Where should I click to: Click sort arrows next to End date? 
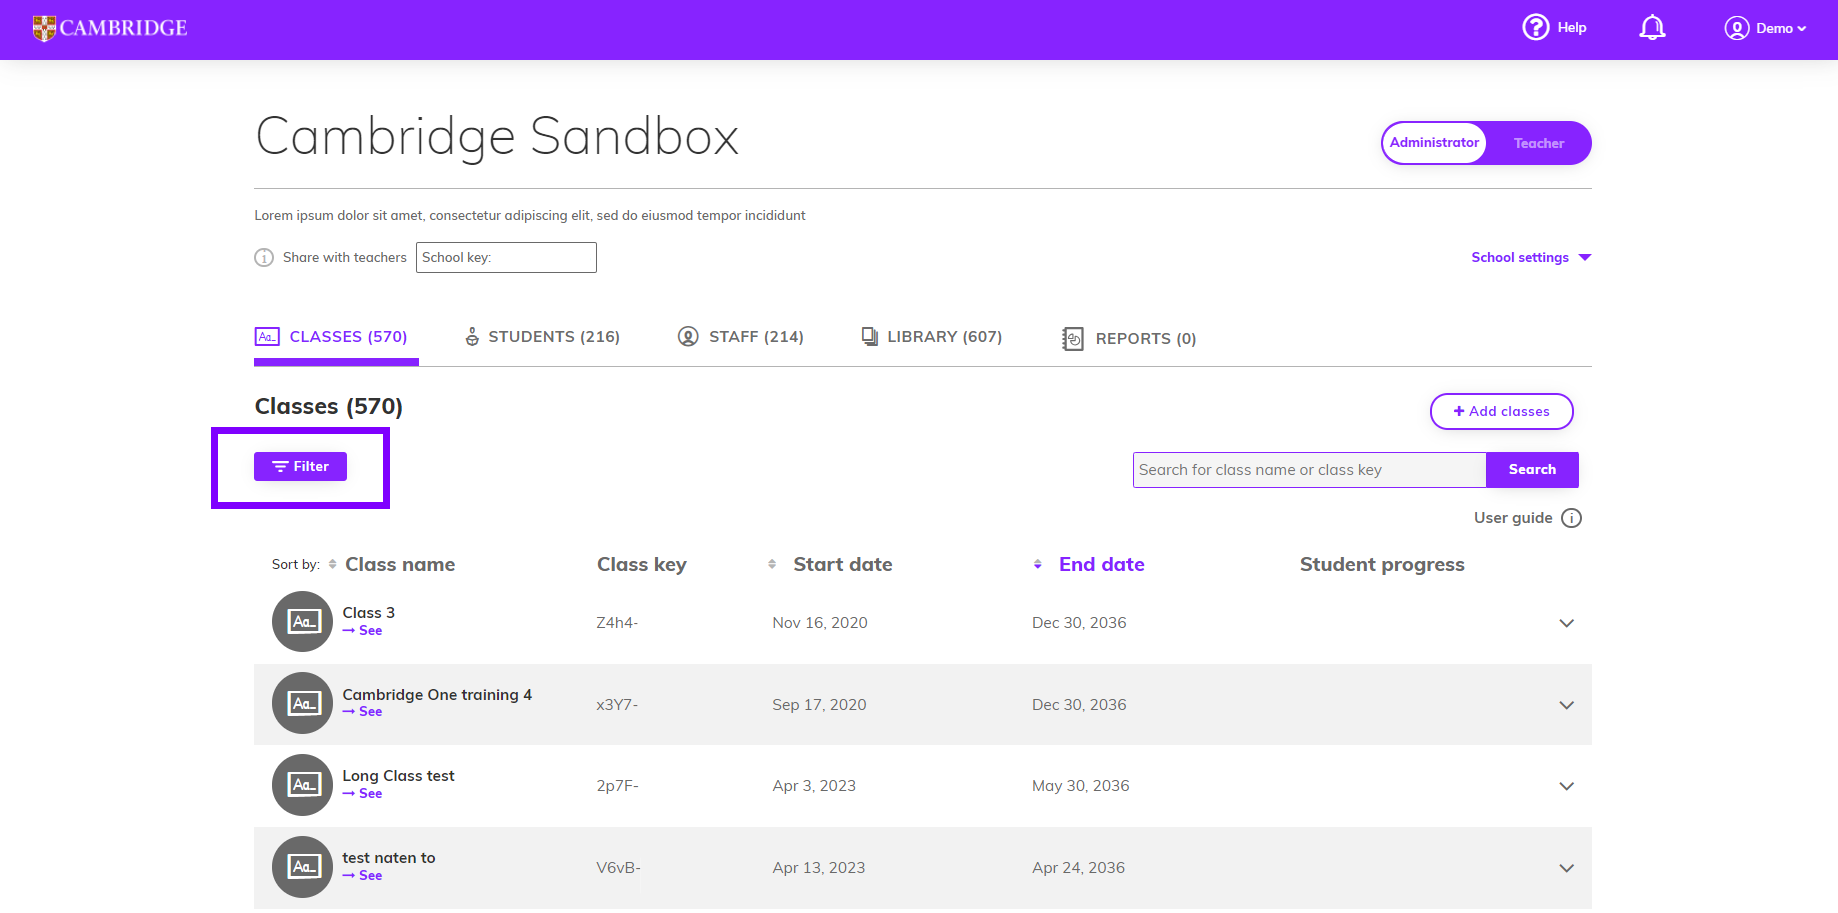1038,565
